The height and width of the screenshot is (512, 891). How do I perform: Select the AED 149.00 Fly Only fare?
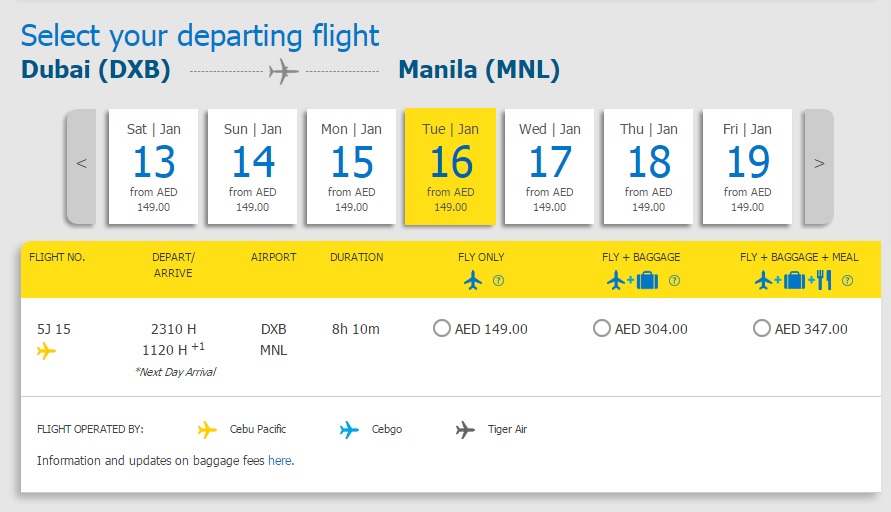click(x=442, y=328)
